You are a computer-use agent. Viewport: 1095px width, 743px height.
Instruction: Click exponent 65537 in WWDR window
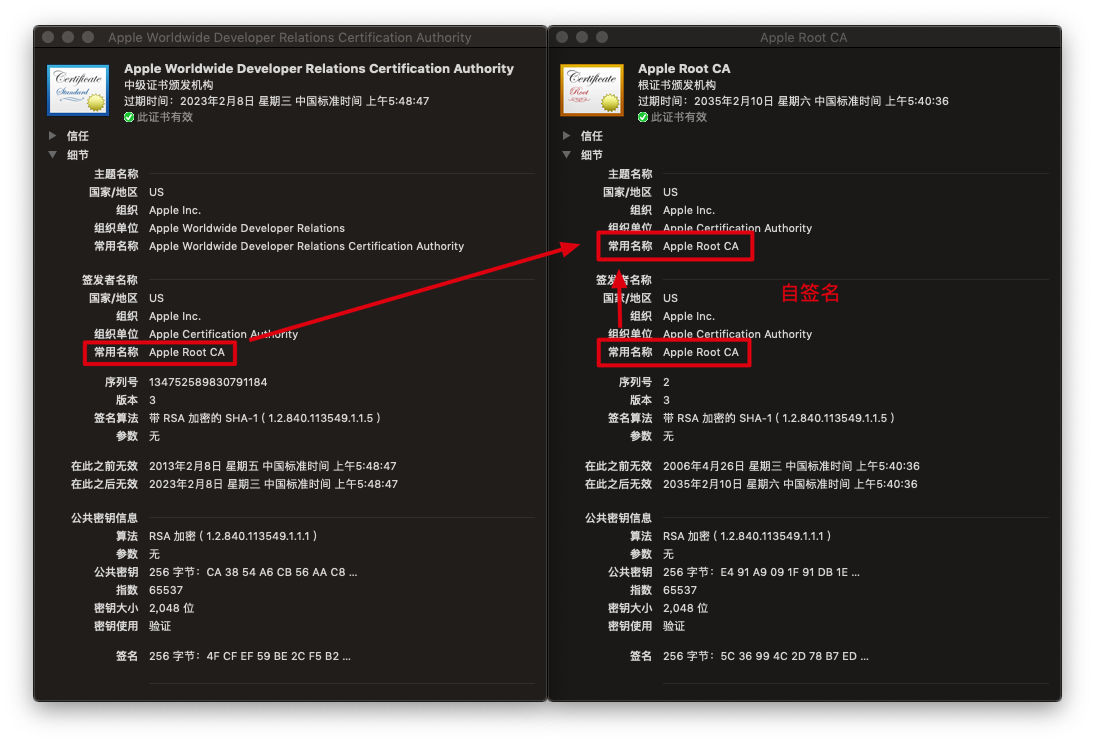coord(166,590)
